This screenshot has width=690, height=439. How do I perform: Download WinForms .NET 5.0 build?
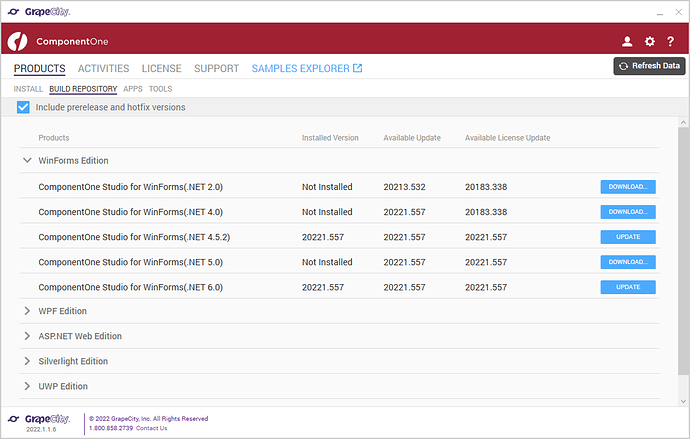point(628,262)
